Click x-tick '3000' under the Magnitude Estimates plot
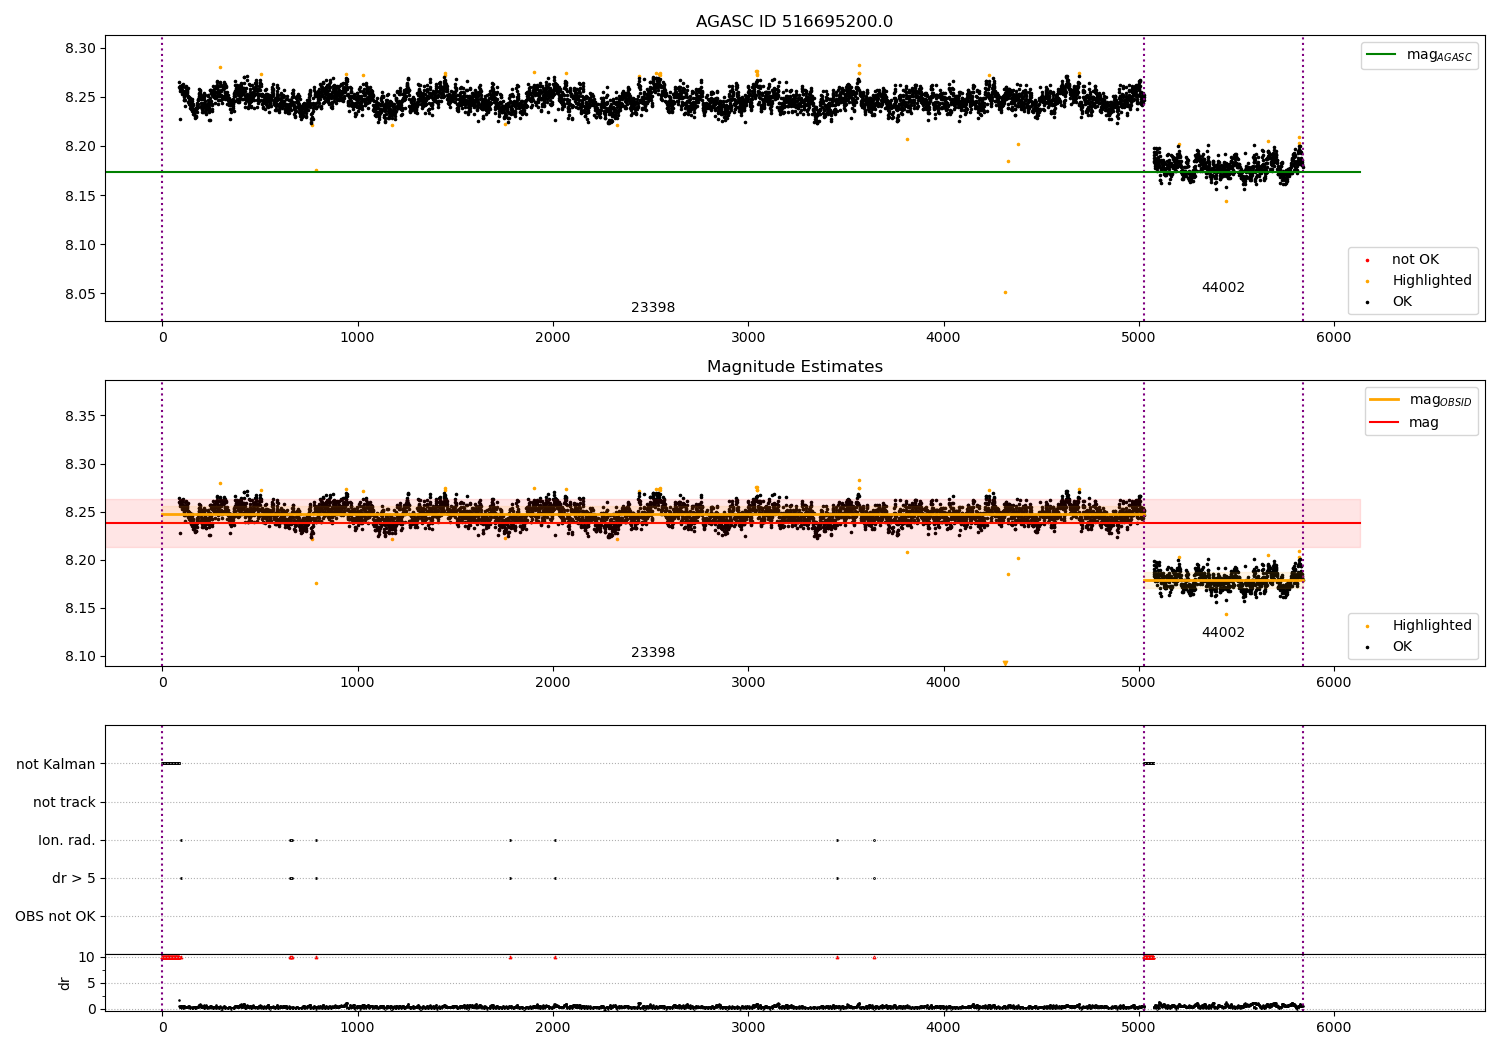 point(748,683)
